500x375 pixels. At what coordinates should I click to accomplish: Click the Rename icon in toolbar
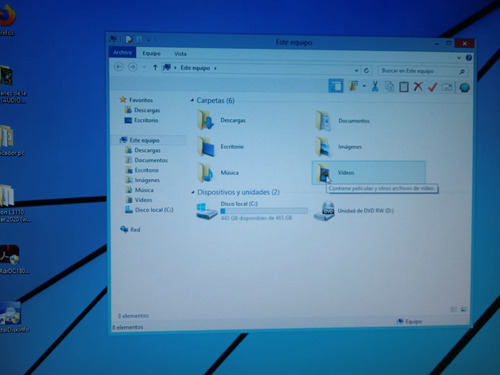point(447,87)
